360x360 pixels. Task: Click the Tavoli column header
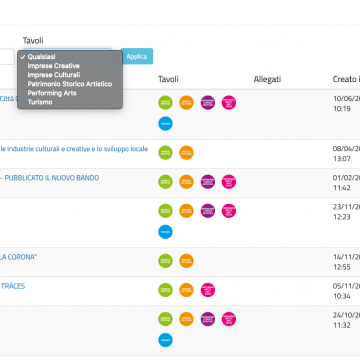click(x=168, y=79)
